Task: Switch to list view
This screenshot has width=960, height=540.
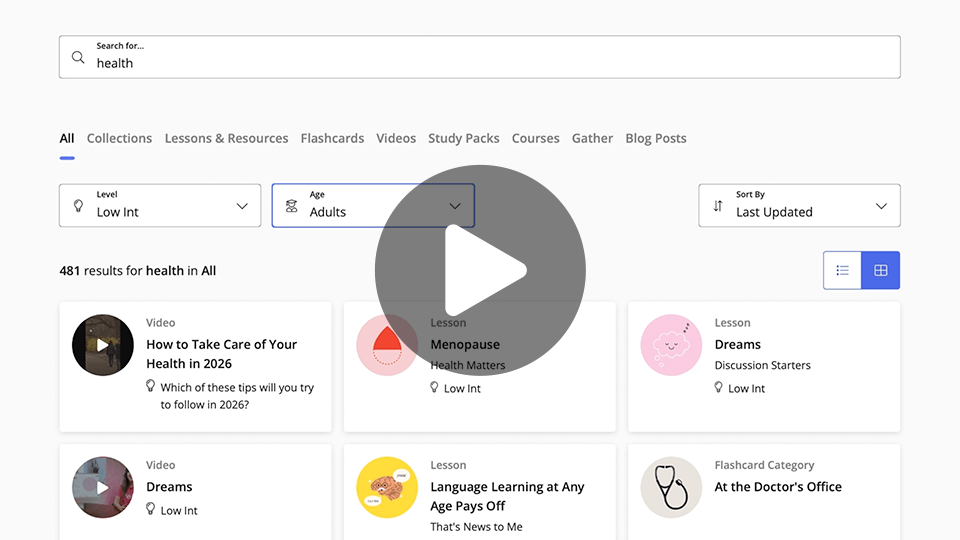Action: coord(842,270)
